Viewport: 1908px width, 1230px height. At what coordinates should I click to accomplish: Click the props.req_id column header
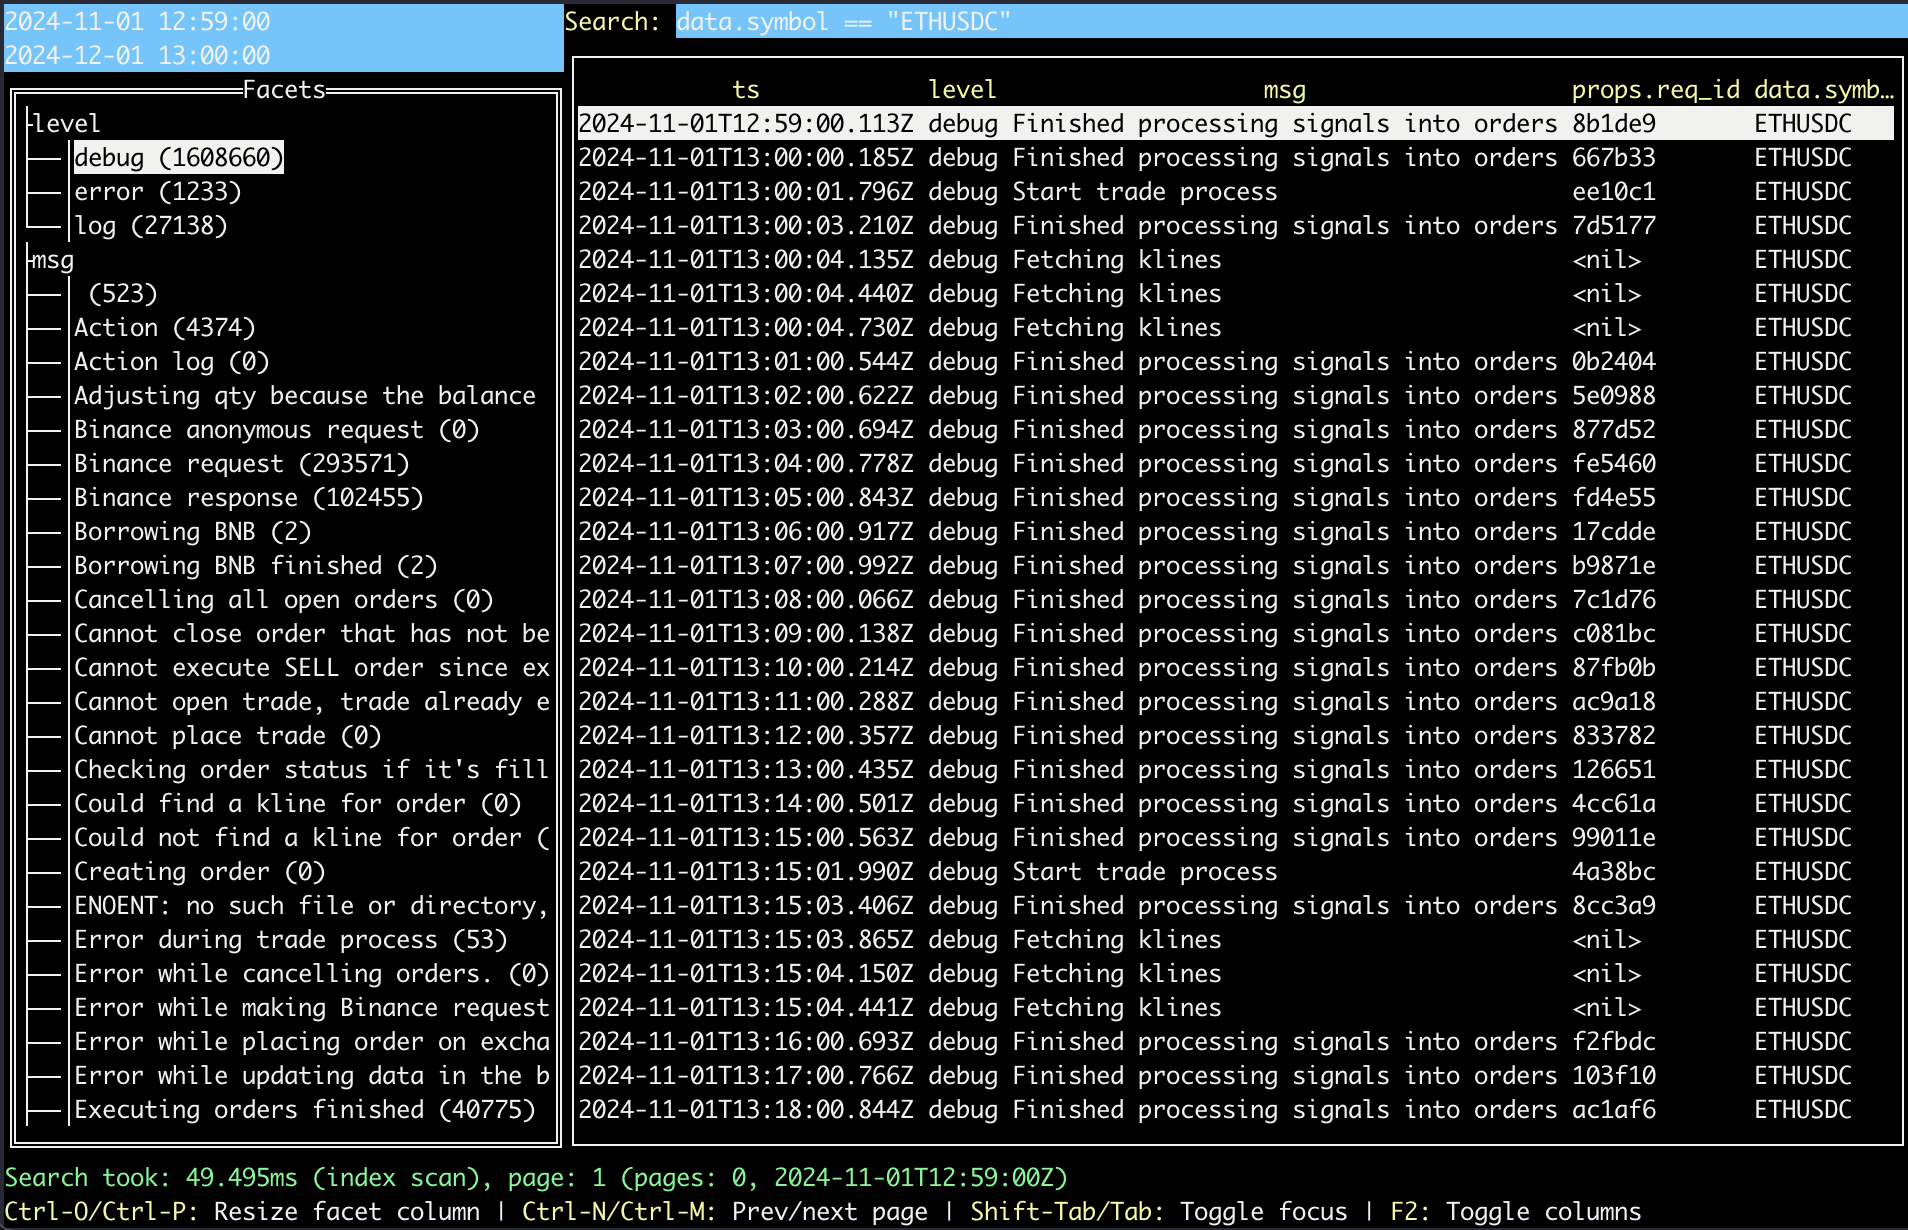pos(1655,89)
